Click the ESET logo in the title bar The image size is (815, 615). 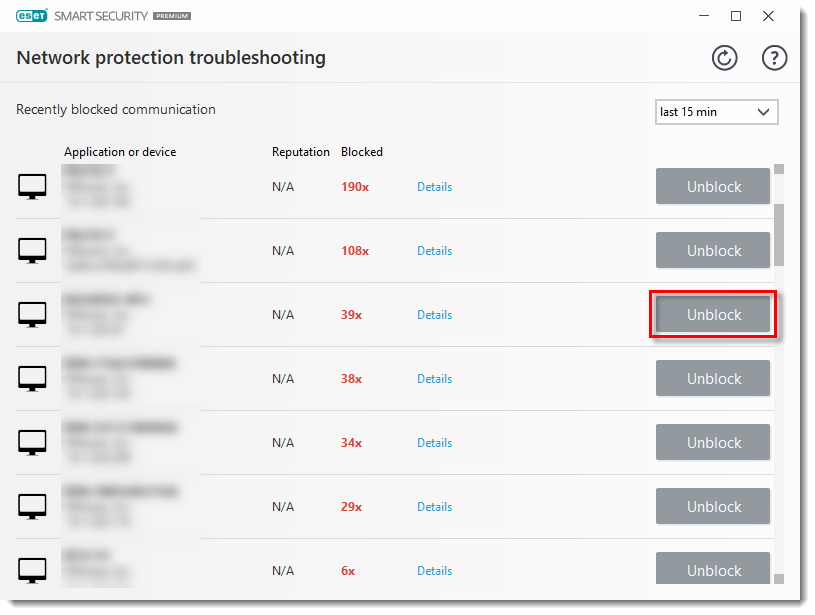[32, 16]
